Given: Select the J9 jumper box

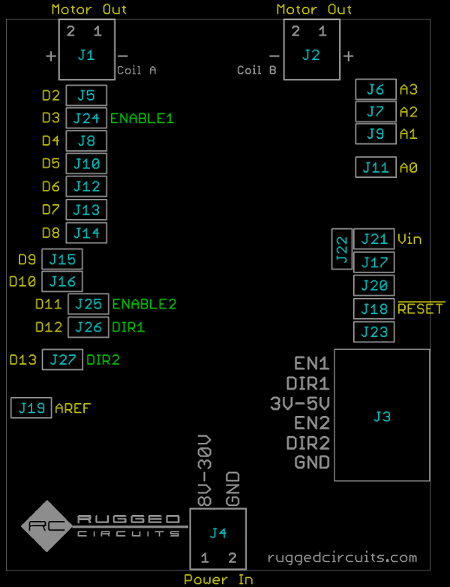Looking at the screenshot, I should point(376,134).
